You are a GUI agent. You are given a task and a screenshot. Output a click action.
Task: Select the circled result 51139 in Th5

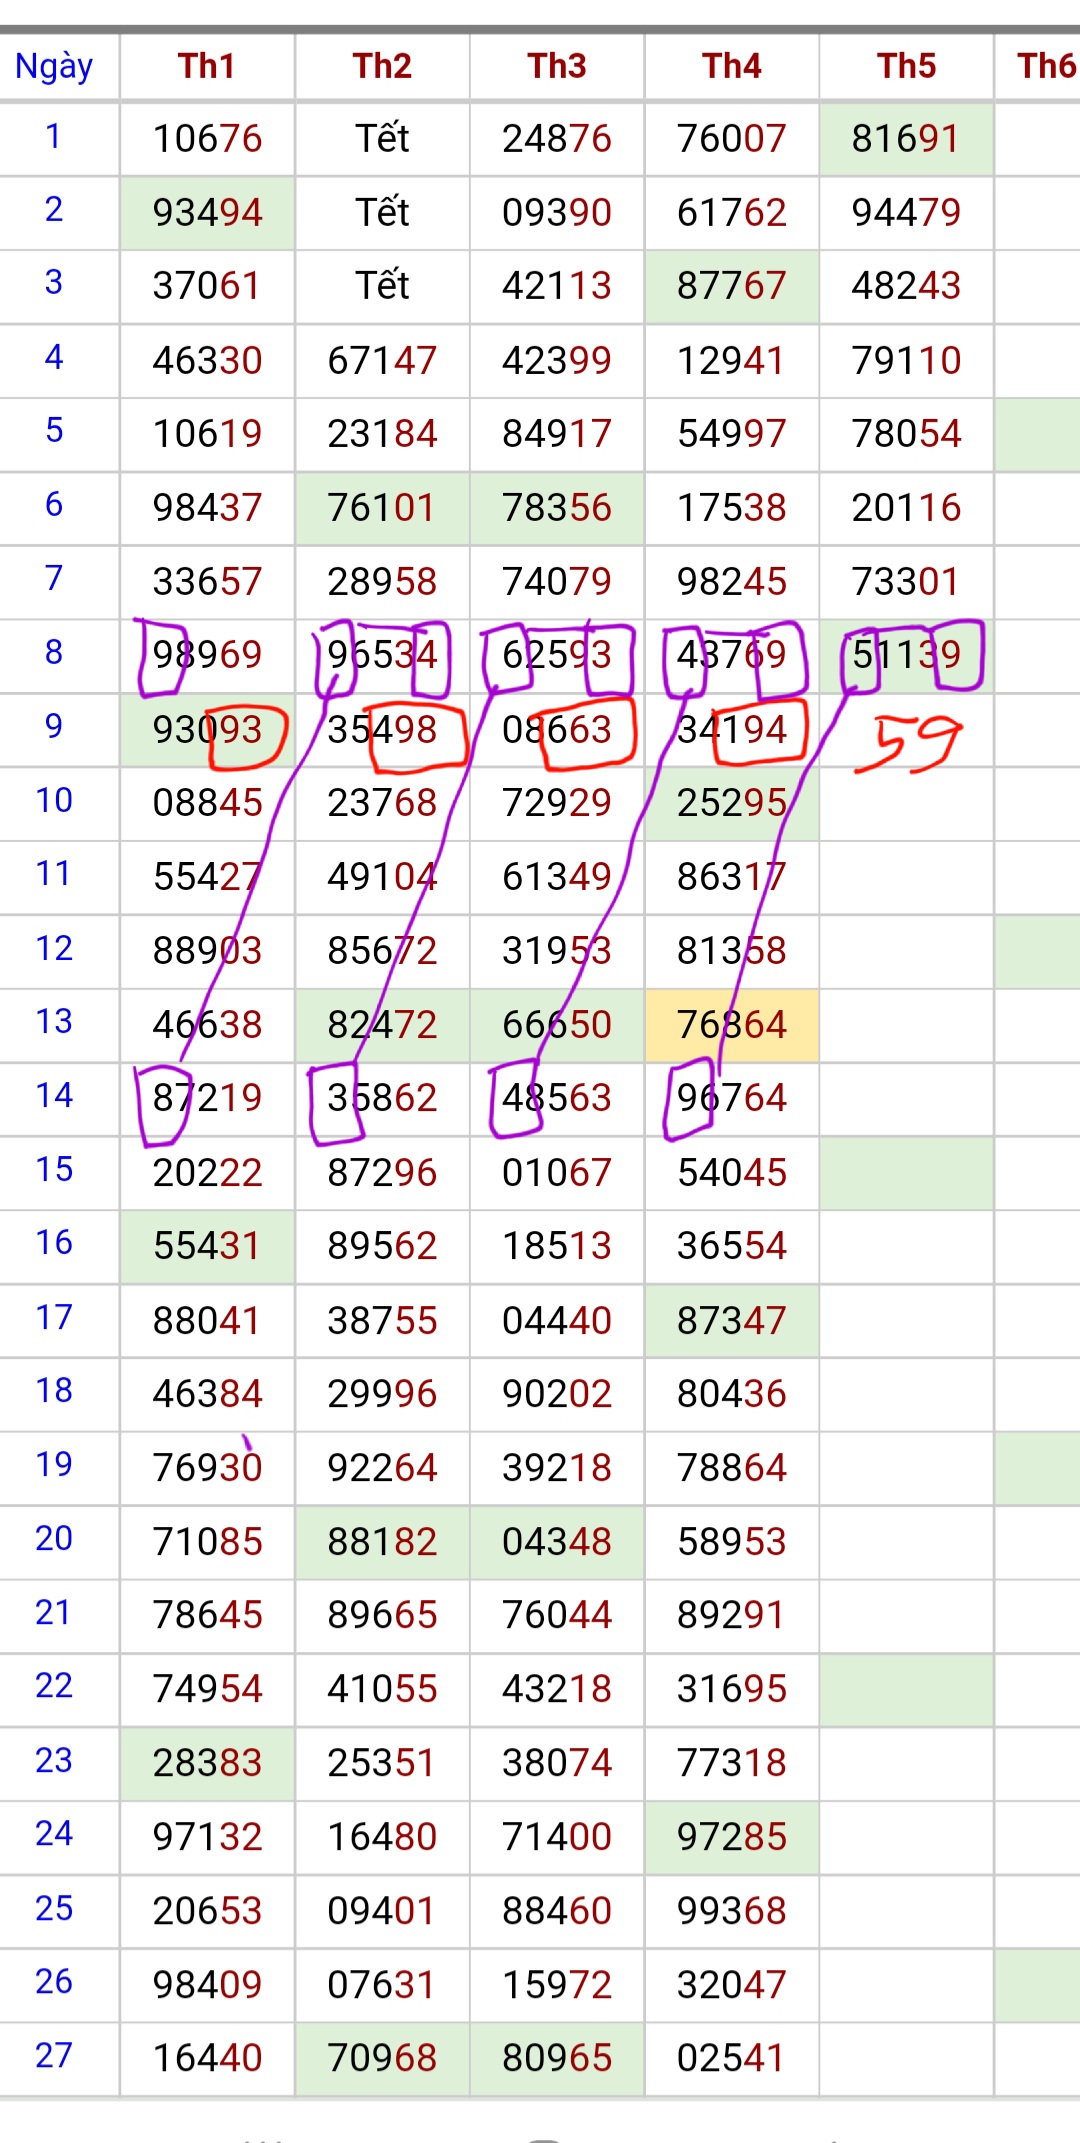pos(906,655)
